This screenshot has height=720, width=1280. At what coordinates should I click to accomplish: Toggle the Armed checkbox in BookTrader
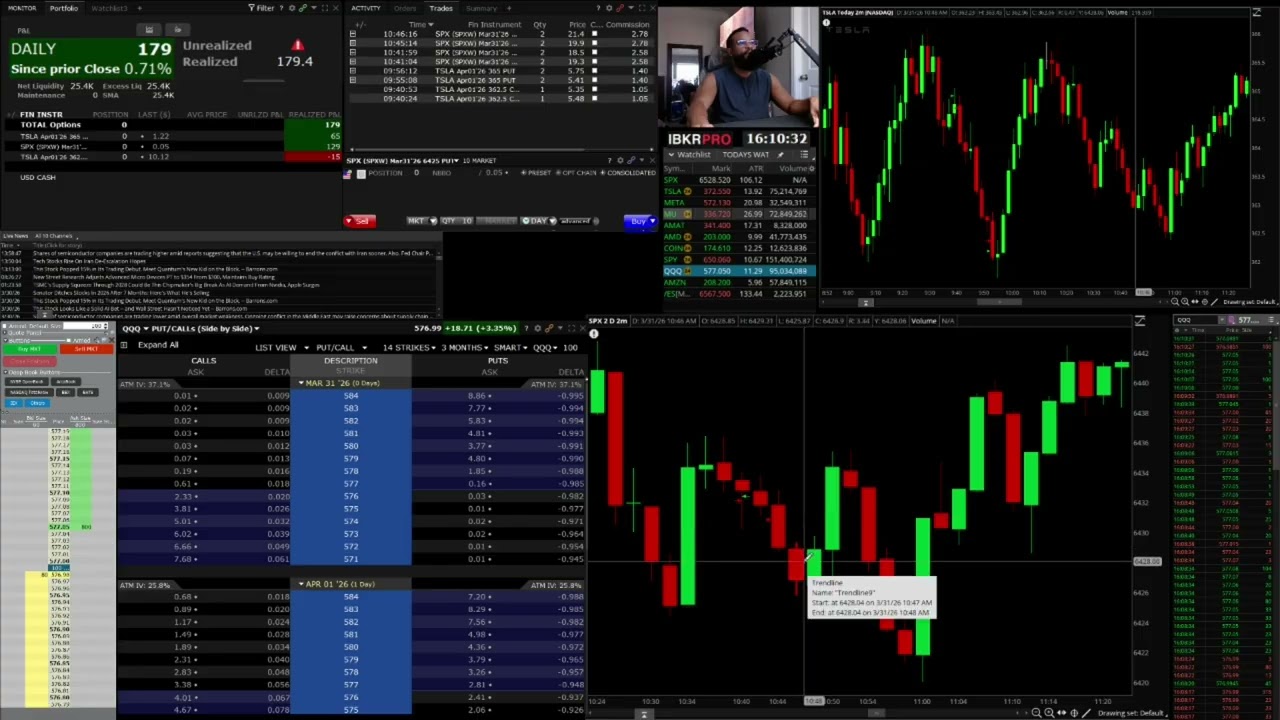pyautogui.click(x=68, y=341)
